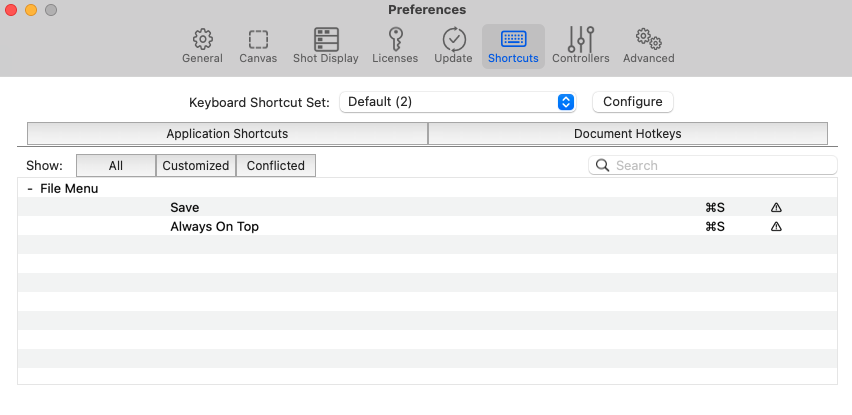Show All shortcuts filter

(x=116, y=166)
